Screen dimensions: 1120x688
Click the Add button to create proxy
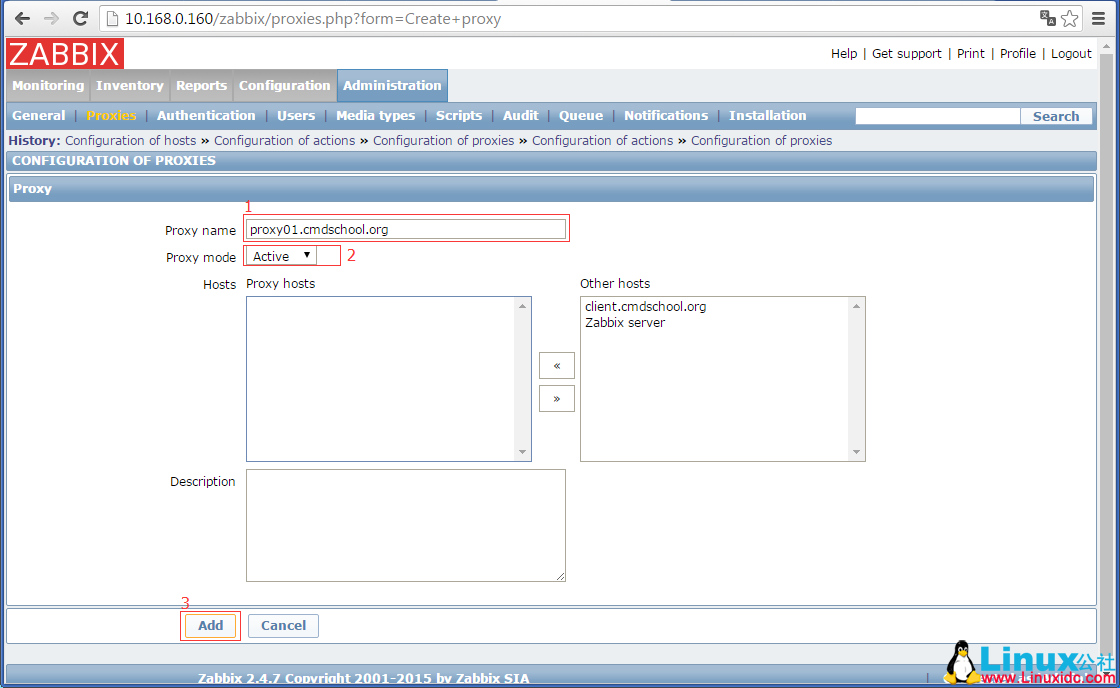click(x=210, y=625)
